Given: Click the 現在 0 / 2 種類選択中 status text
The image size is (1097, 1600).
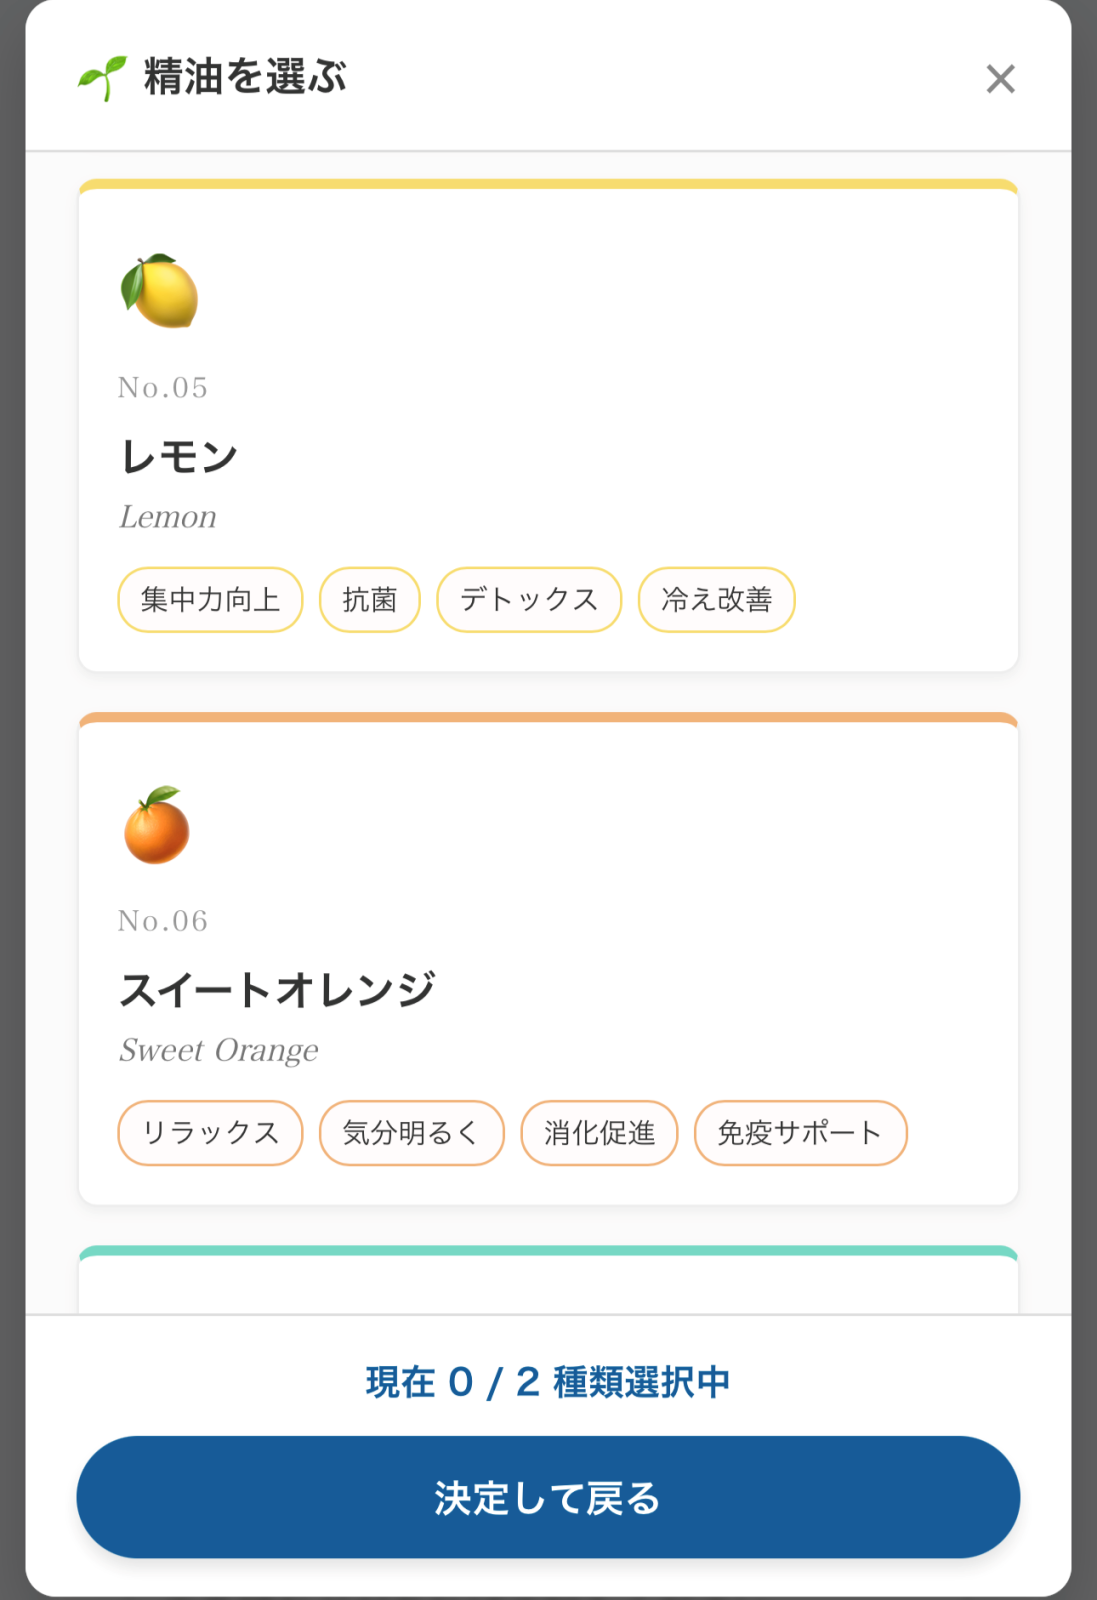Looking at the screenshot, I should click(x=548, y=1382).
